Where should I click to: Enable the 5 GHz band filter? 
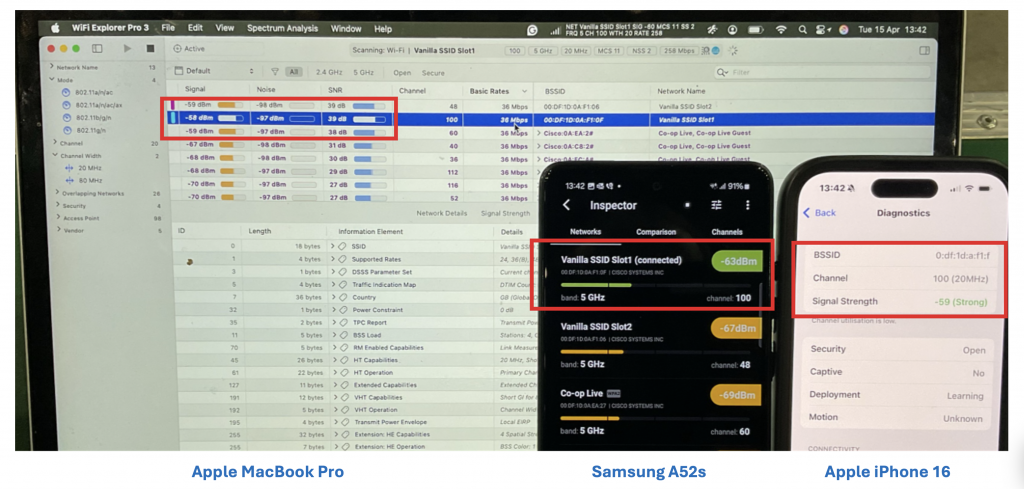[365, 72]
